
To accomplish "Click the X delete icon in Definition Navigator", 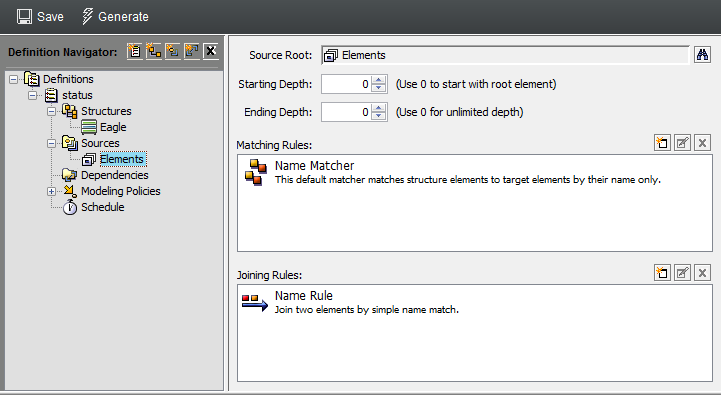I will 211,51.
